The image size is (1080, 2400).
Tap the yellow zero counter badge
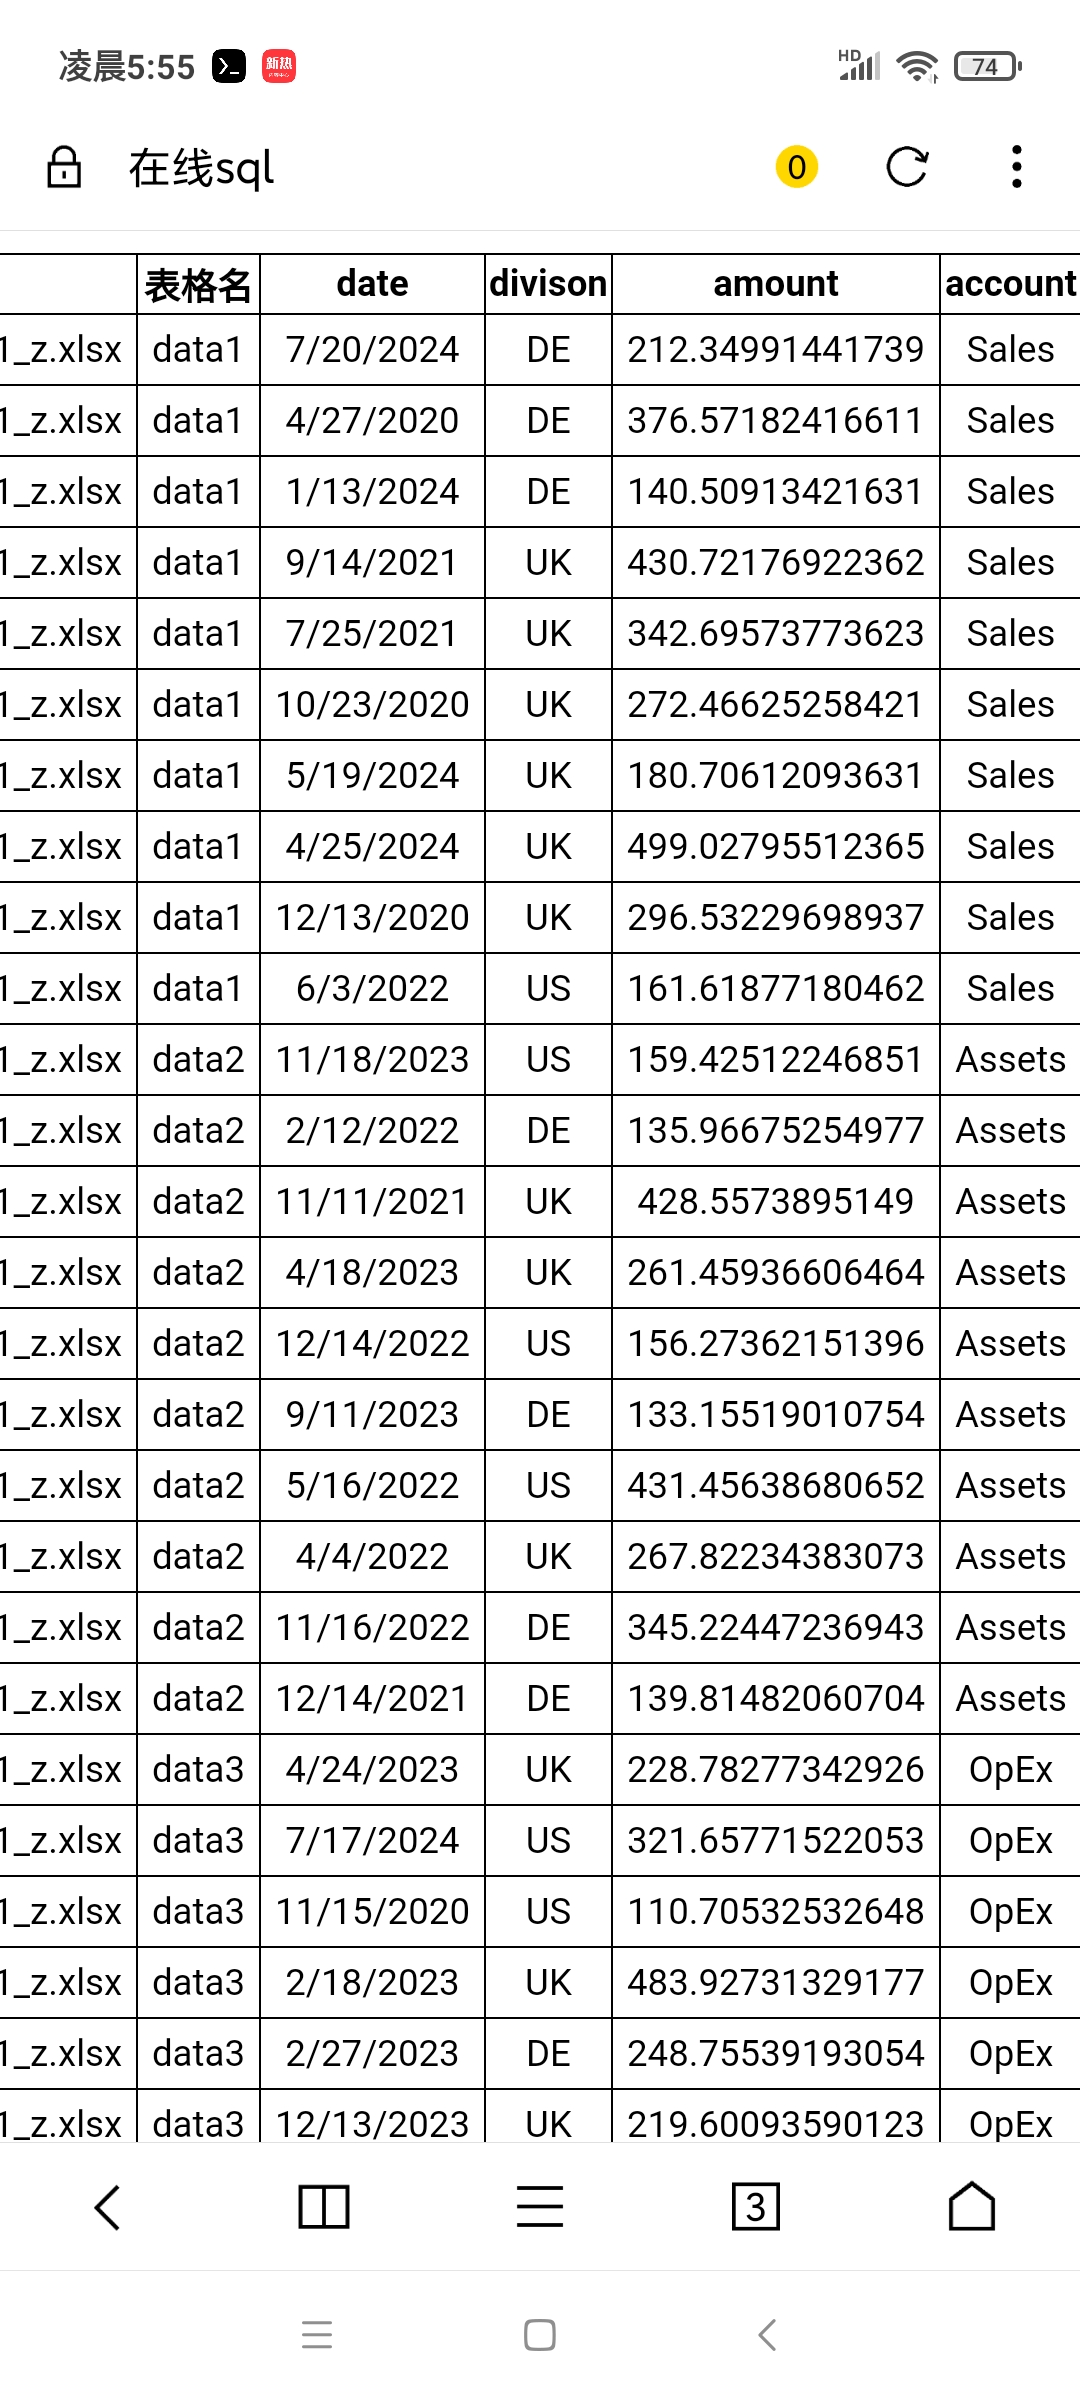(797, 167)
